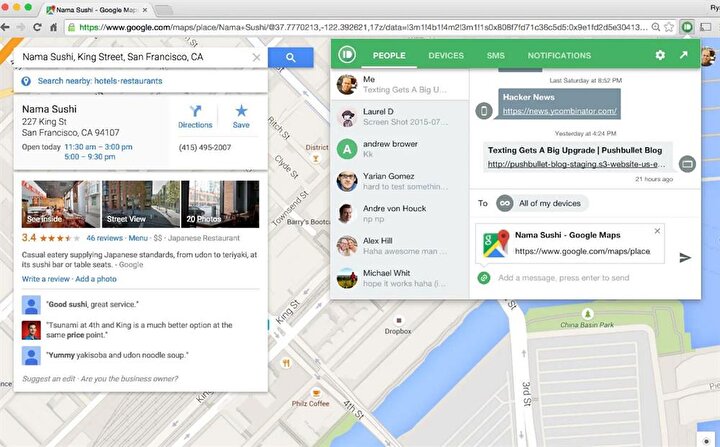Send the push with the paper plane icon
This screenshot has height=447, width=720.
click(x=685, y=257)
